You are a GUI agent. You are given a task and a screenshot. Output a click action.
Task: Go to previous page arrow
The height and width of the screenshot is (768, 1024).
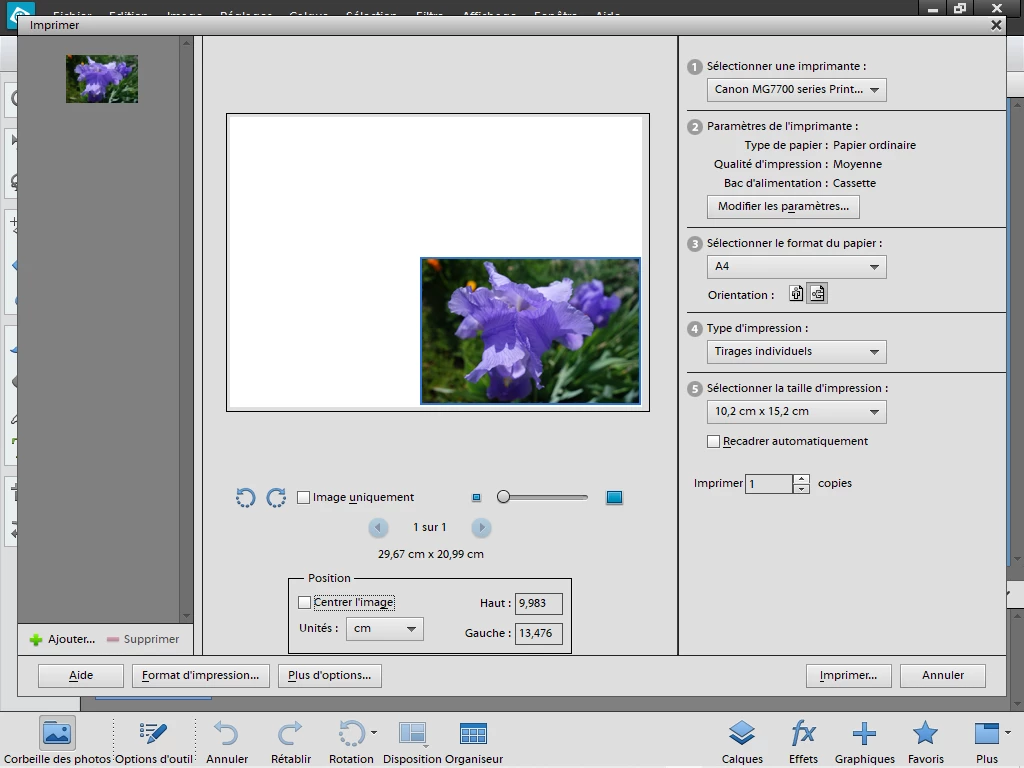(x=378, y=528)
